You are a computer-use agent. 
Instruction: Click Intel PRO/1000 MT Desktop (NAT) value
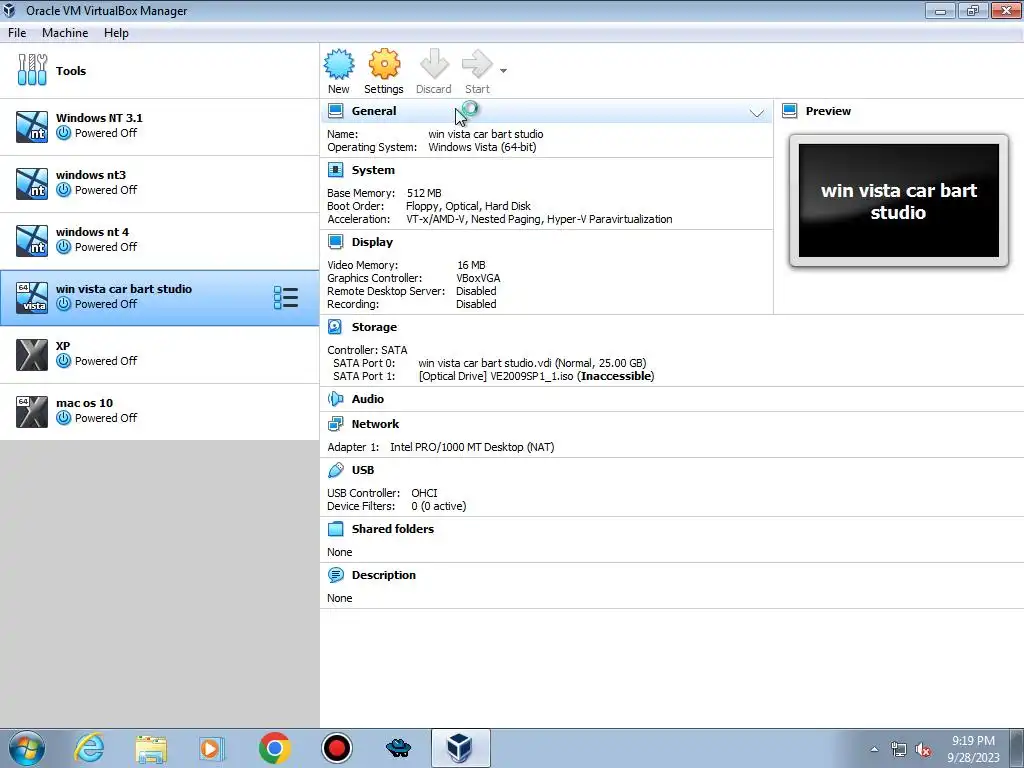point(472,447)
